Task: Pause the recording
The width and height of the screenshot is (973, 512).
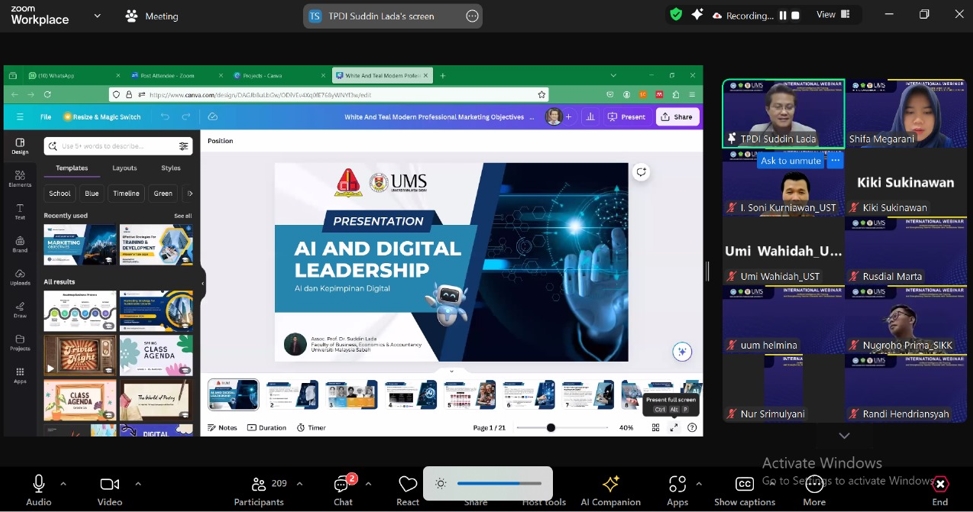Action: [x=783, y=16]
